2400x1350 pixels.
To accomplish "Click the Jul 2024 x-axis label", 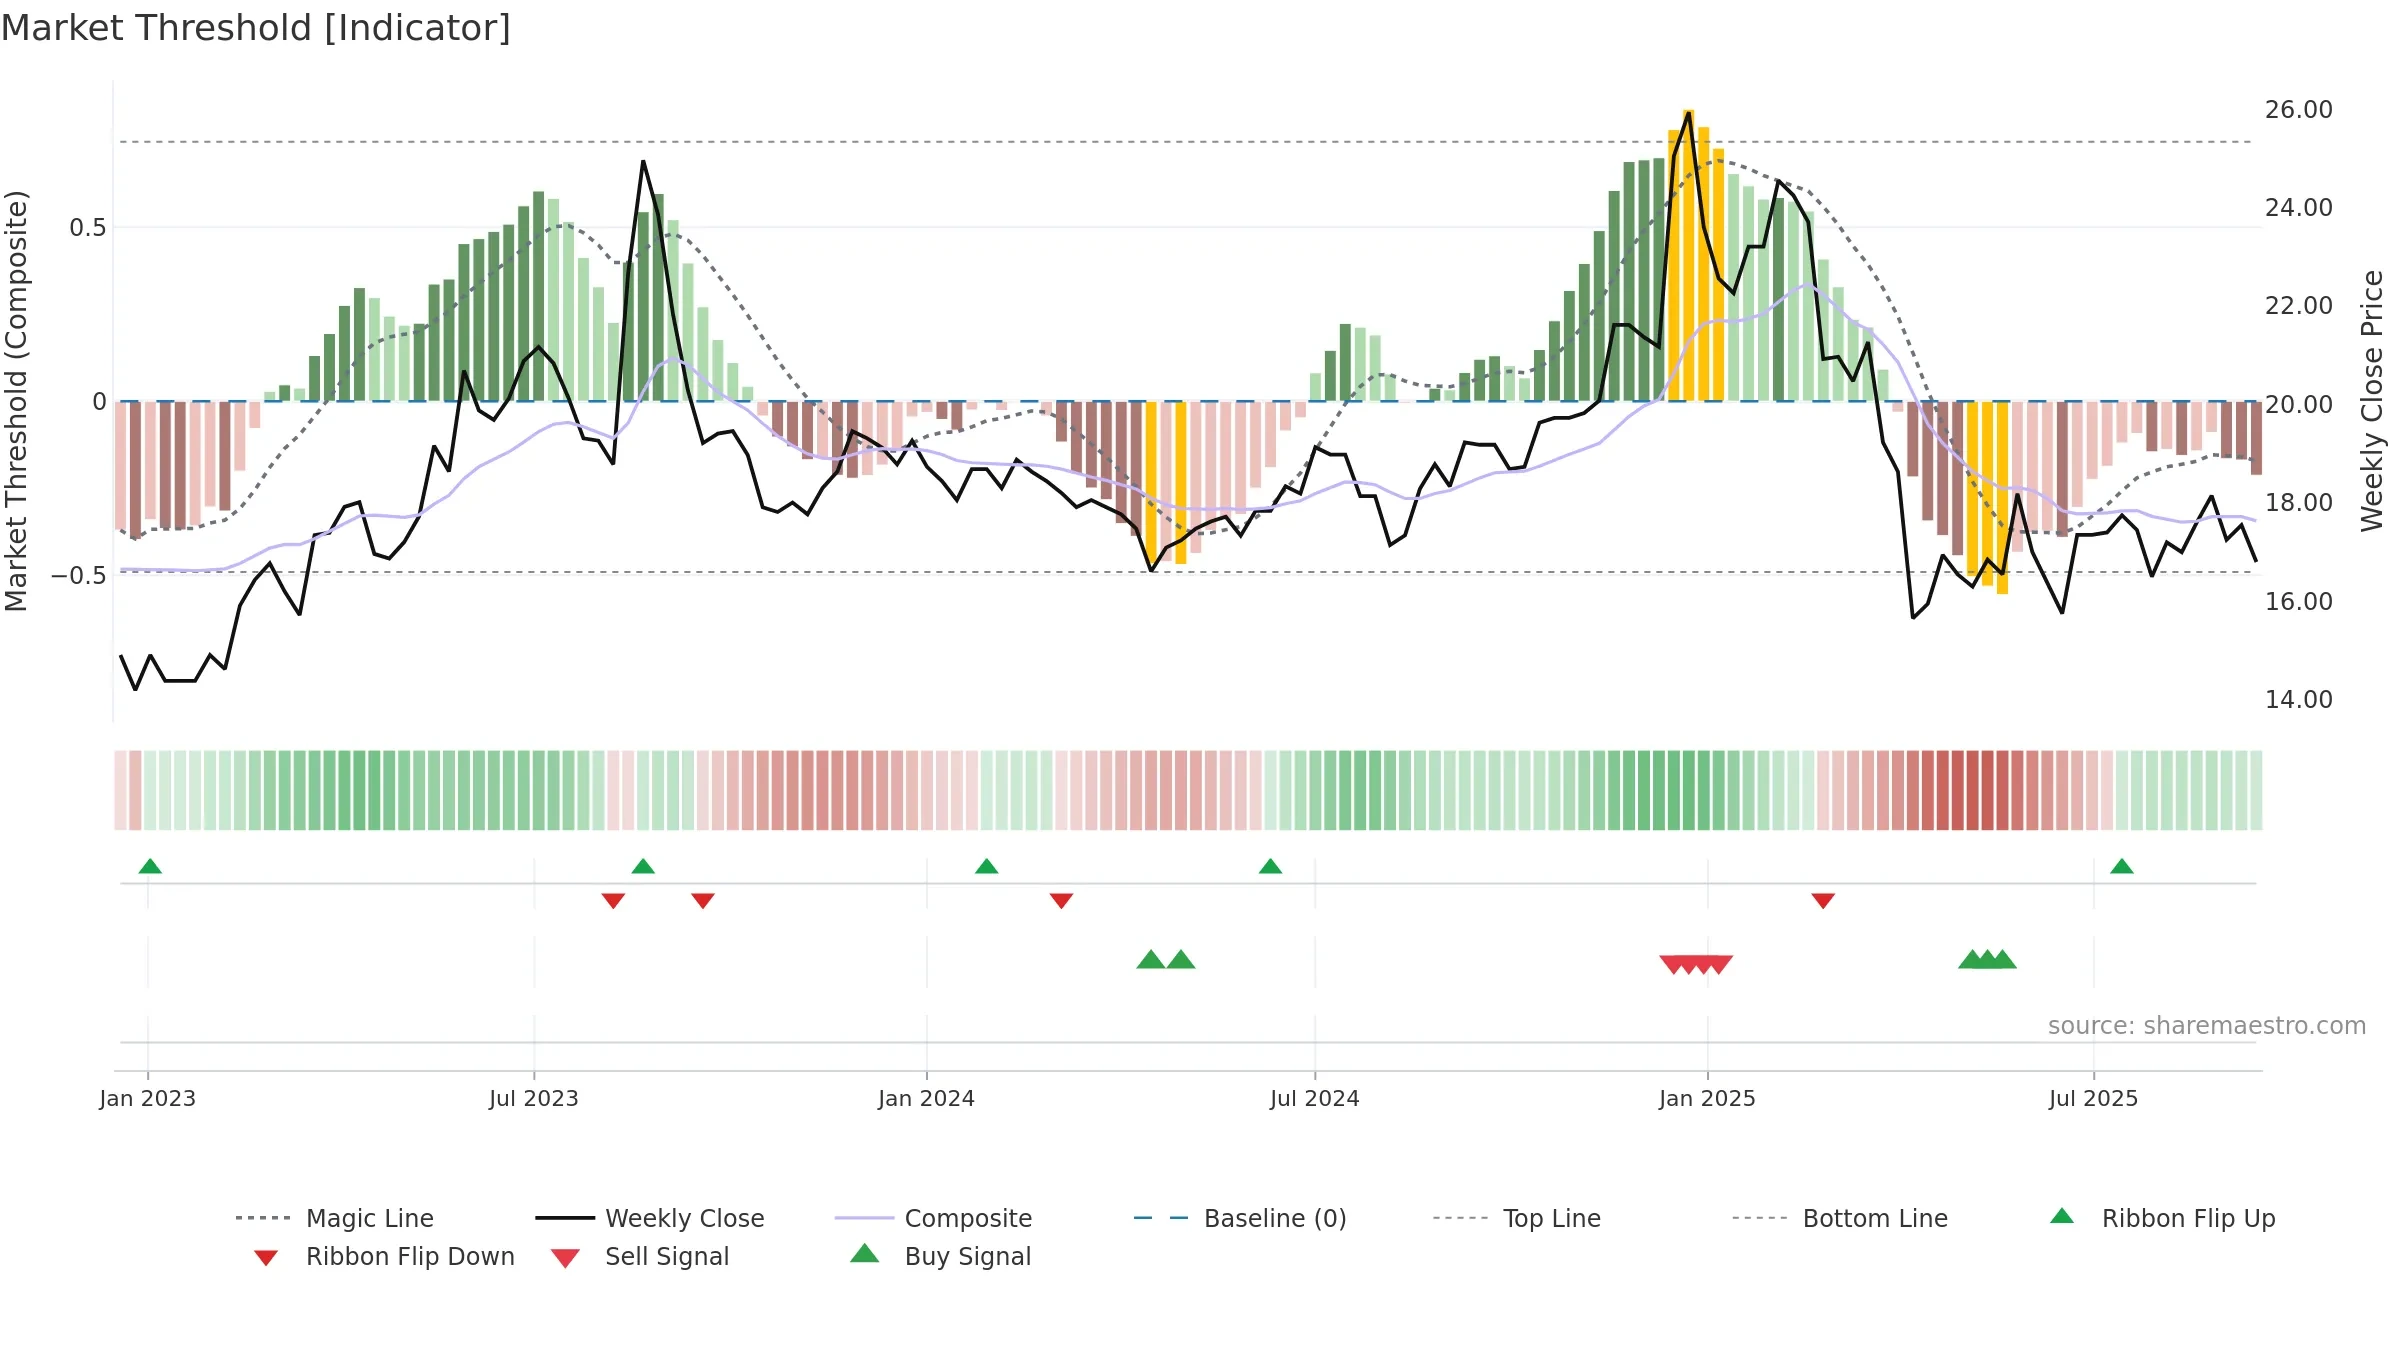I will click(1315, 1098).
